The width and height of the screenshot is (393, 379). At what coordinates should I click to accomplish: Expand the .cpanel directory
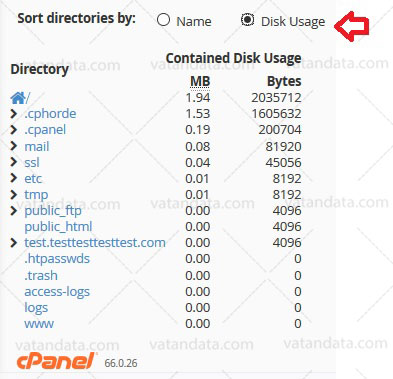click(x=13, y=130)
